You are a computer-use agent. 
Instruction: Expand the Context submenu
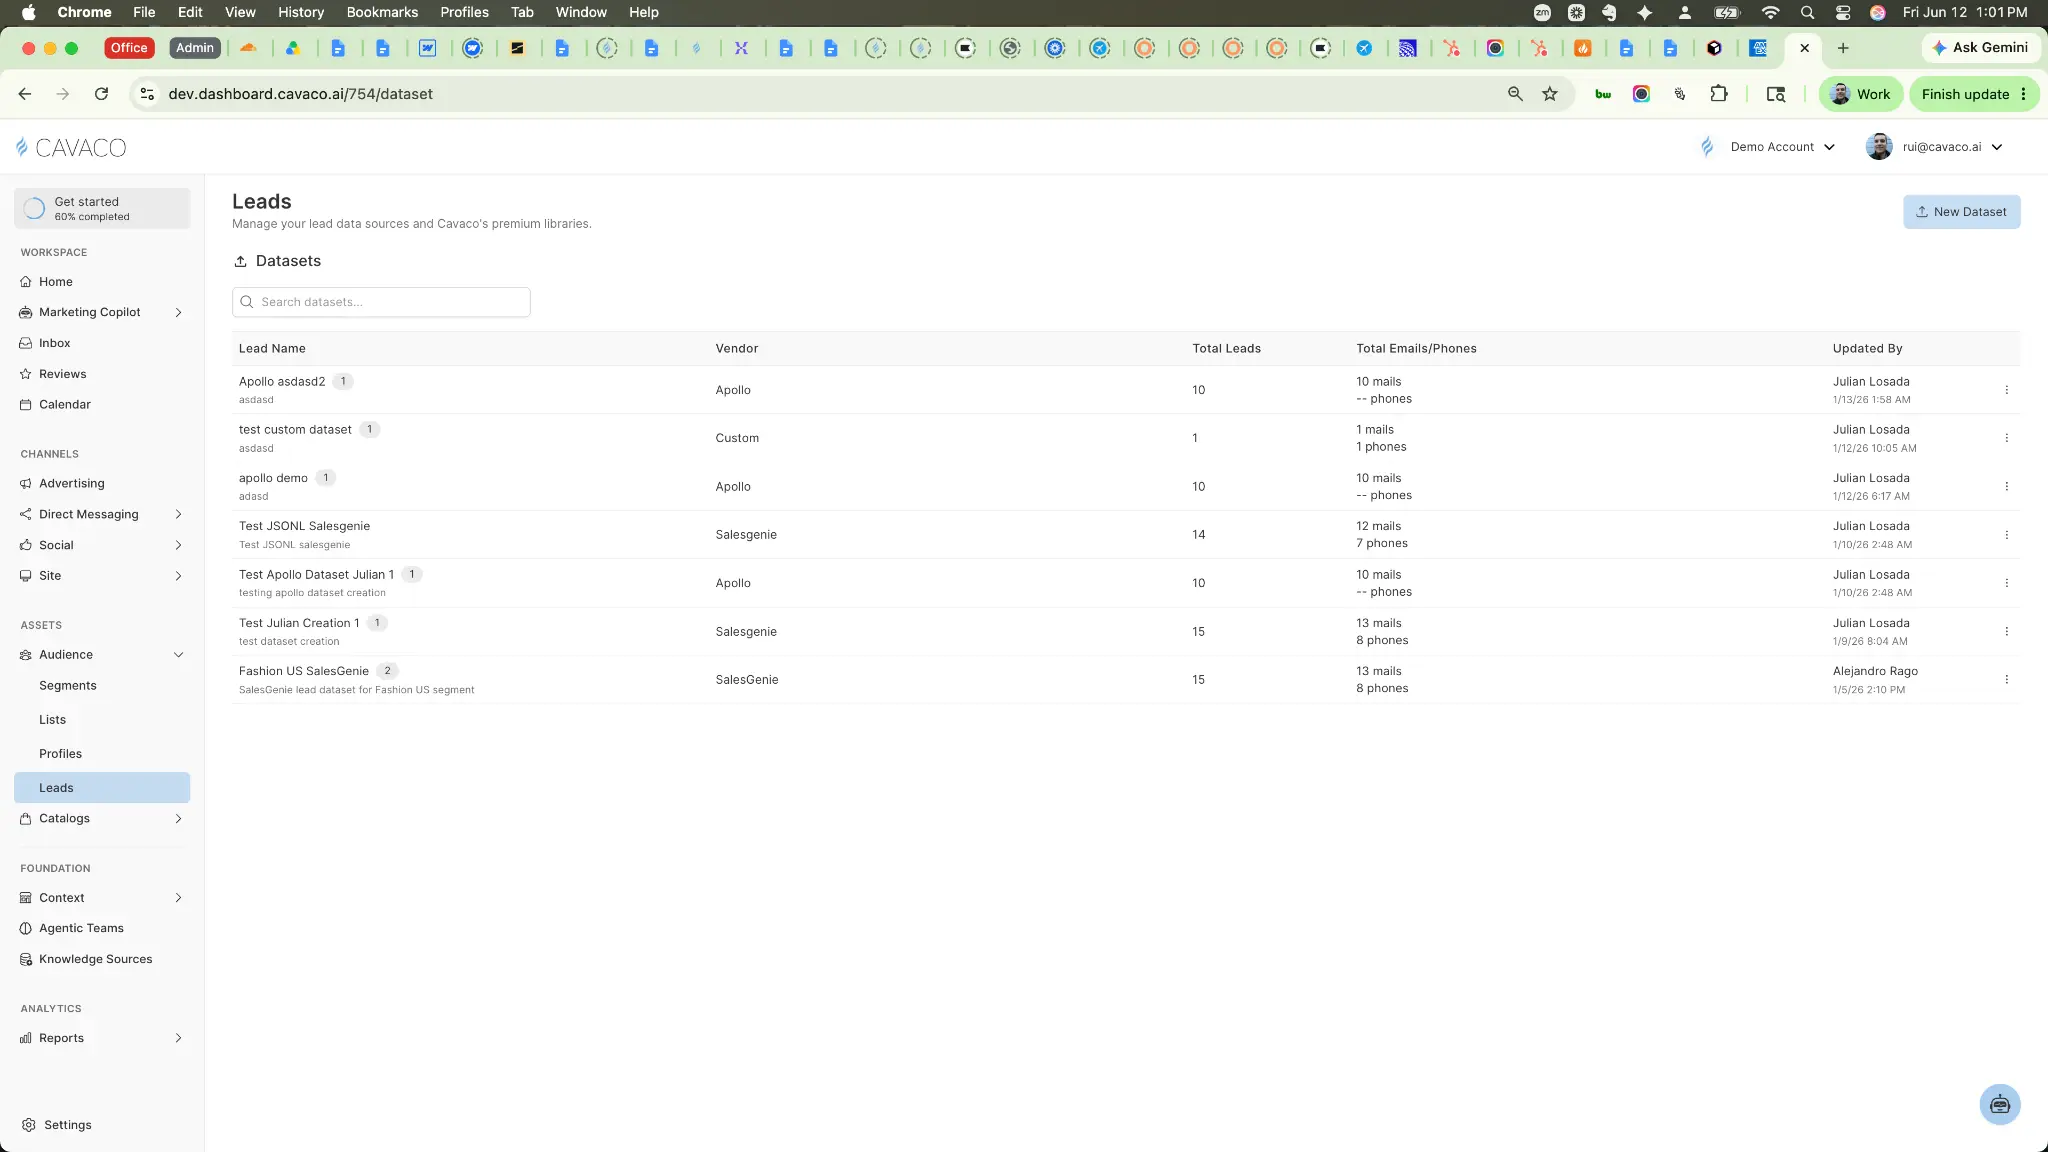tap(178, 898)
